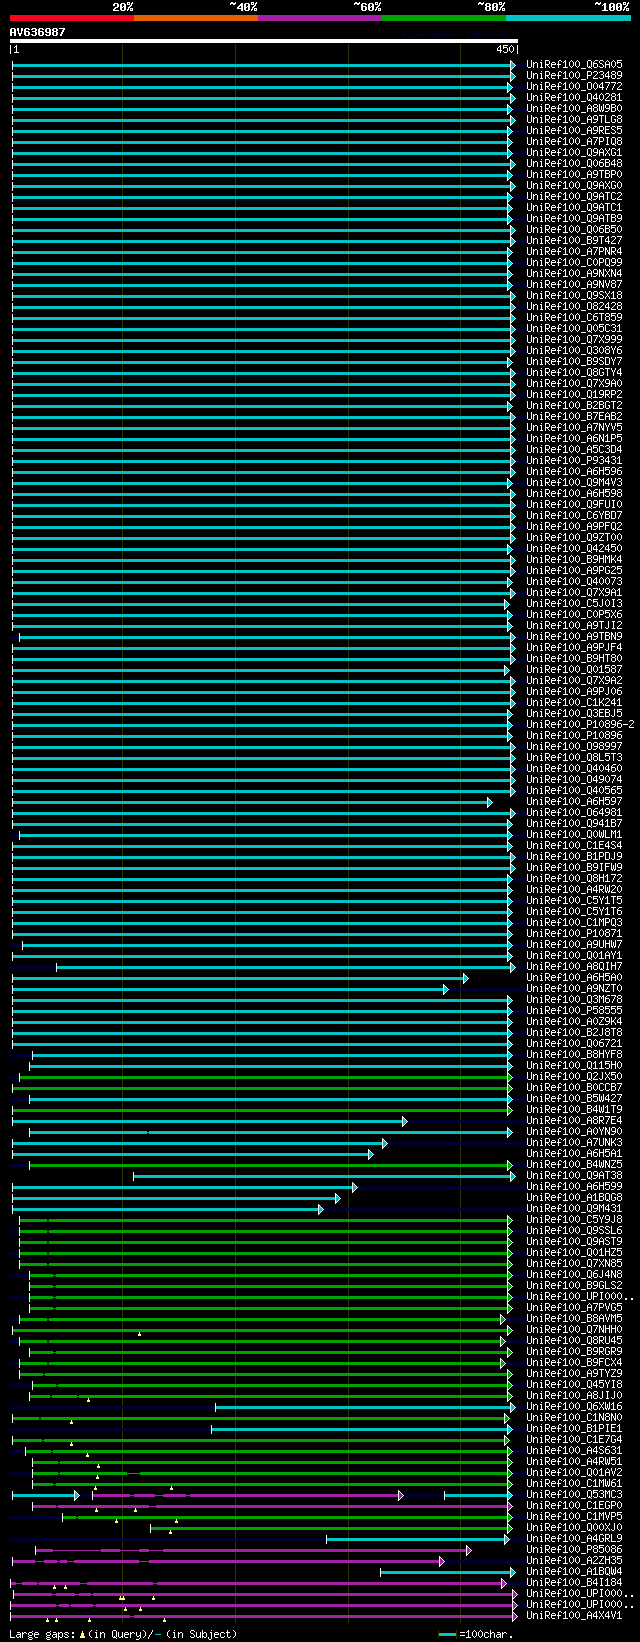Select the UniRef100_C6T859 label
Screen dimensions: 640x1642
click(574, 317)
